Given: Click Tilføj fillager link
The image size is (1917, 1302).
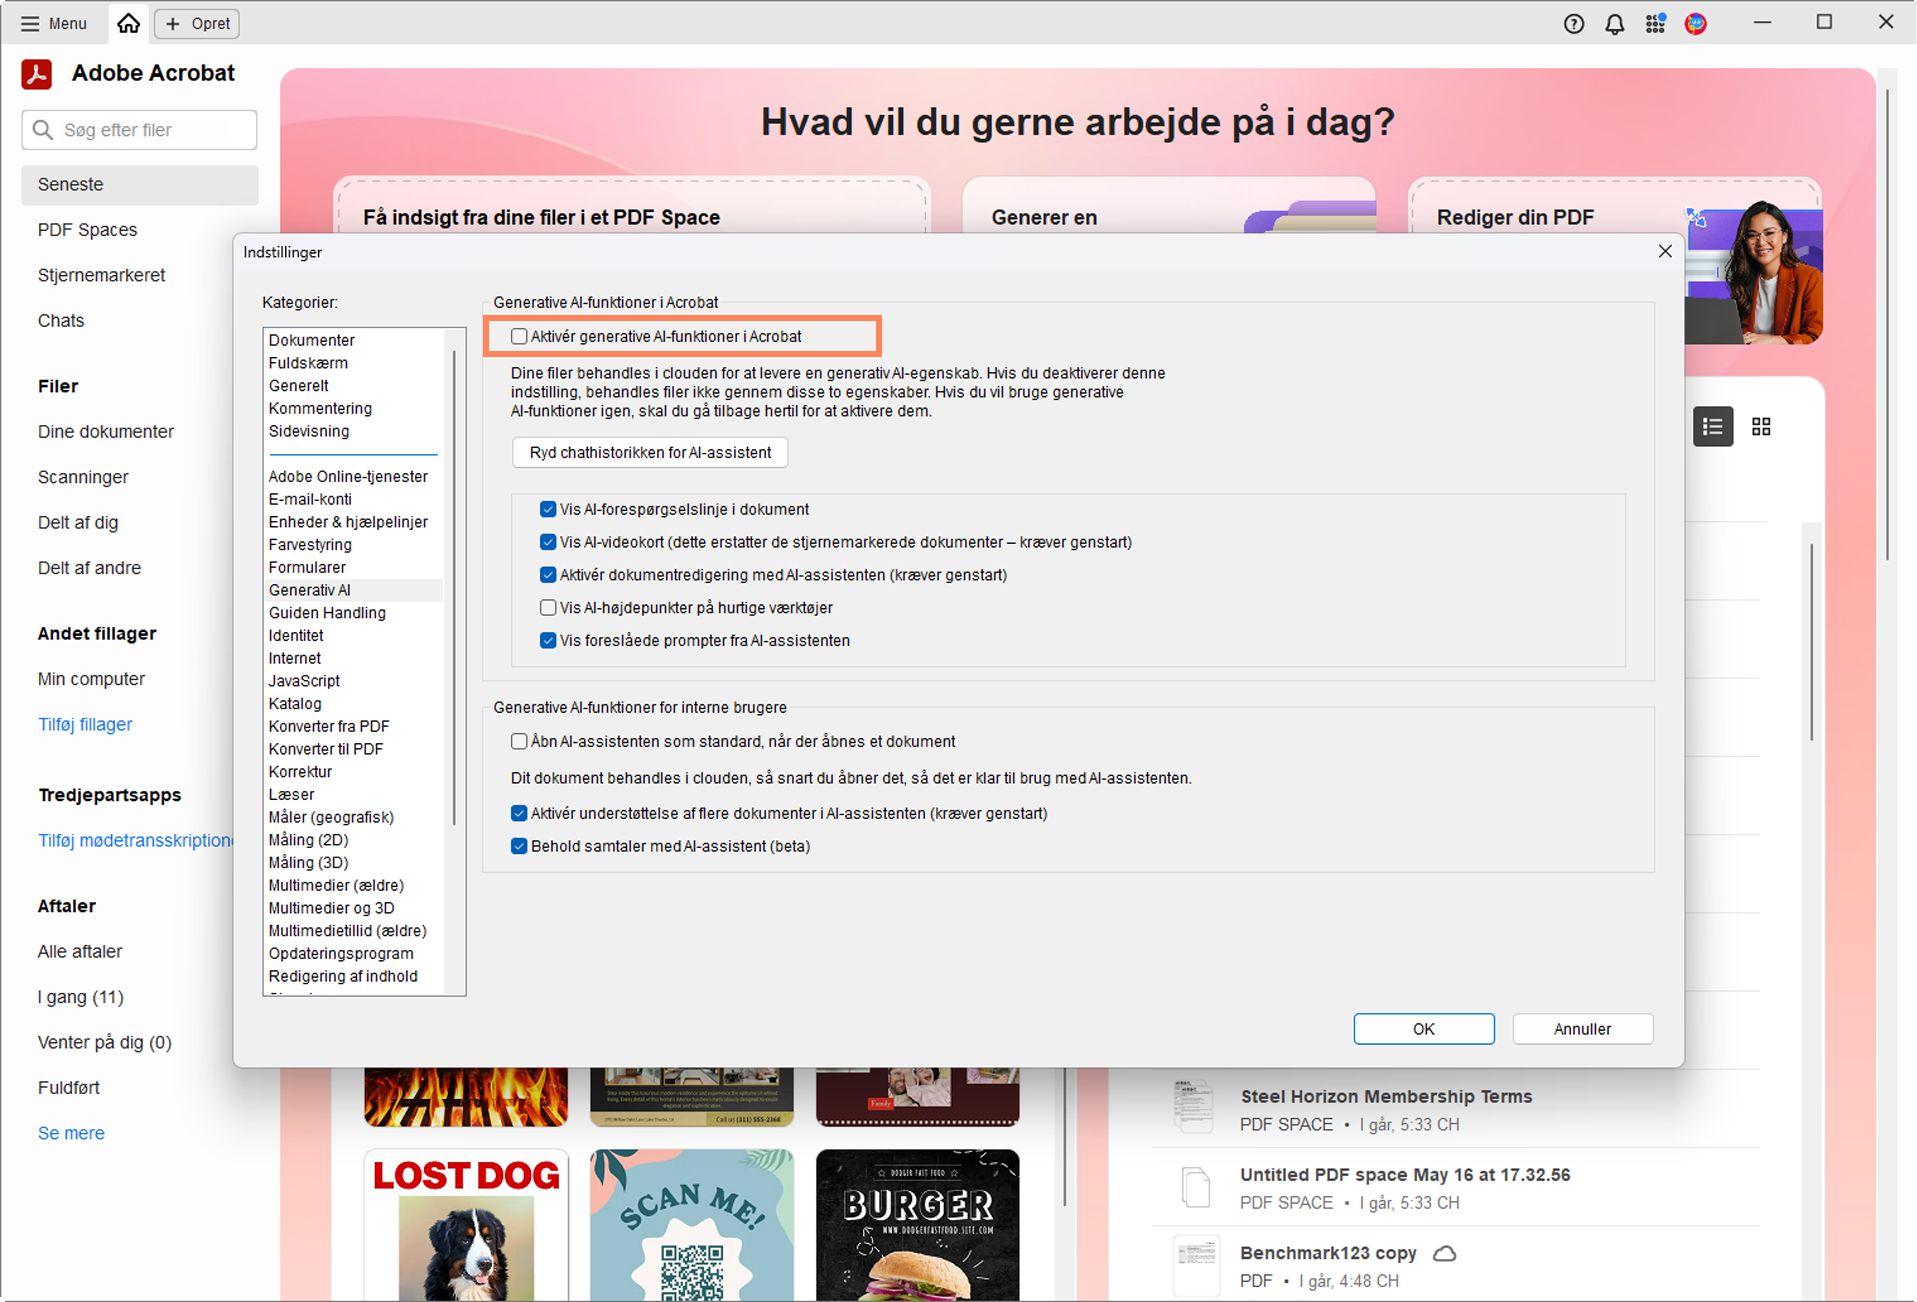Looking at the screenshot, I should (85, 725).
